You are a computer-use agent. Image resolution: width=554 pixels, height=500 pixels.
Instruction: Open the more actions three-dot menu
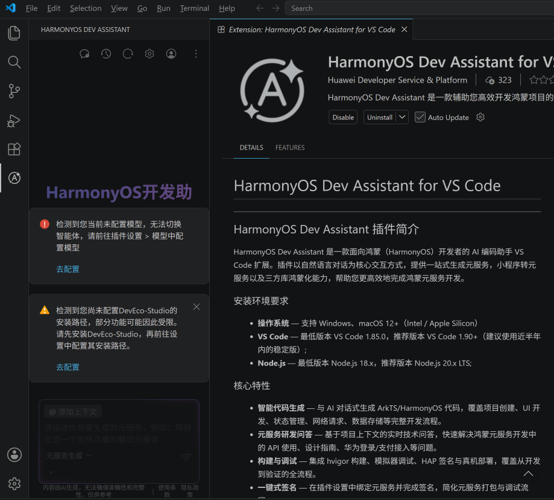pos(196,54)
